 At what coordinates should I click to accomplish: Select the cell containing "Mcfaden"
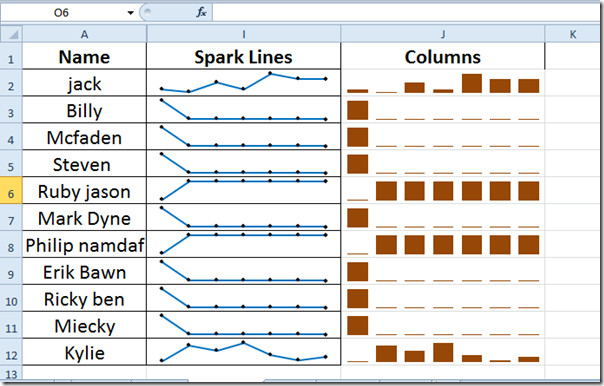point(84,137)
